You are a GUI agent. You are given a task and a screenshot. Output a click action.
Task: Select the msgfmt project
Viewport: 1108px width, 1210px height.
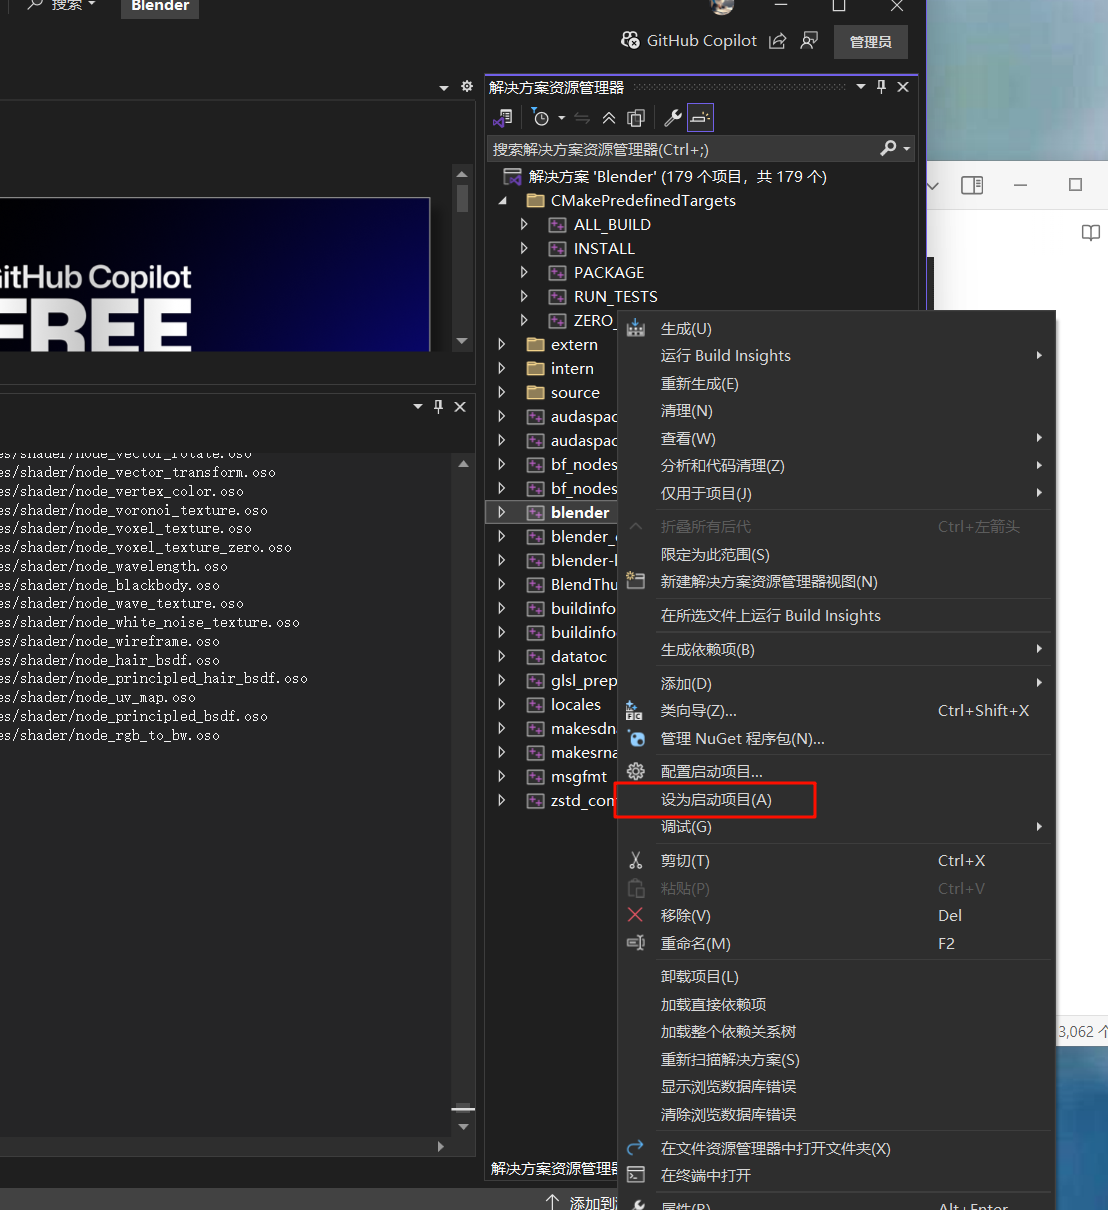click(578, 777)
